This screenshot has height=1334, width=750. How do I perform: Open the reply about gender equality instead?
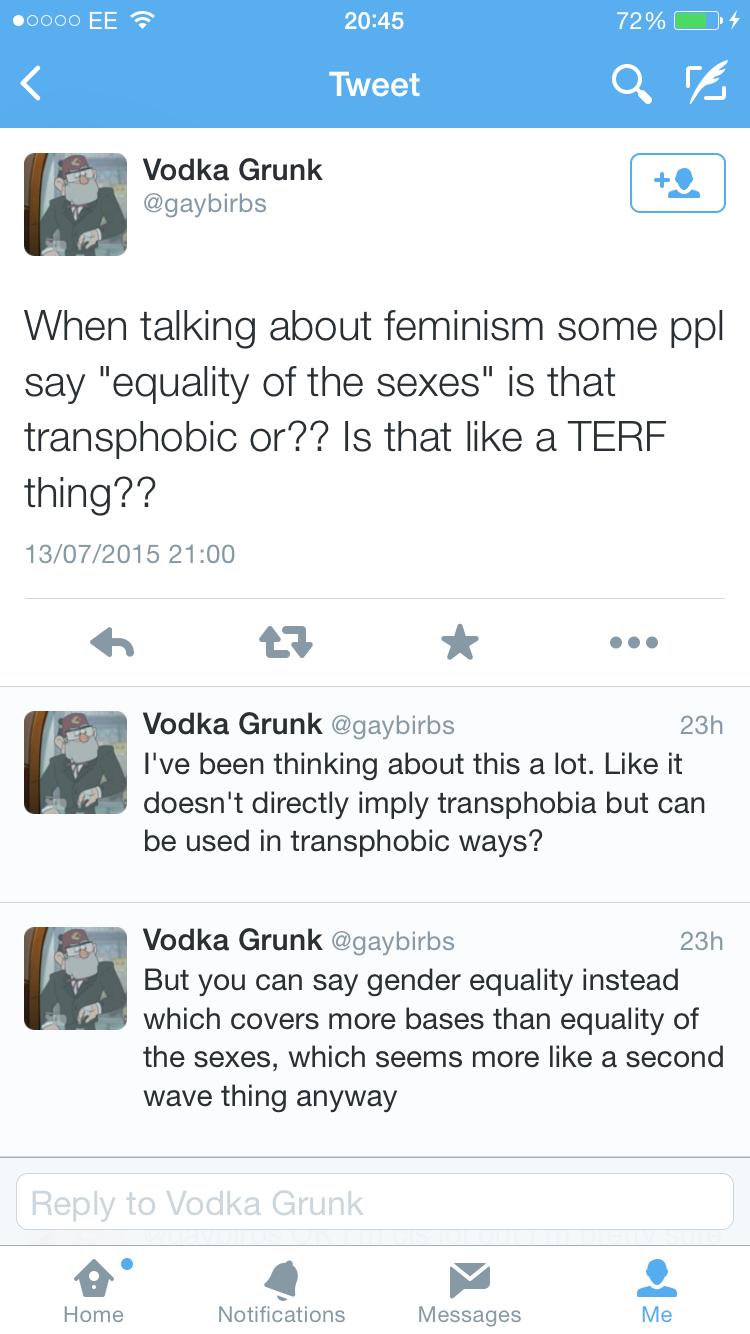point(432,1037)
